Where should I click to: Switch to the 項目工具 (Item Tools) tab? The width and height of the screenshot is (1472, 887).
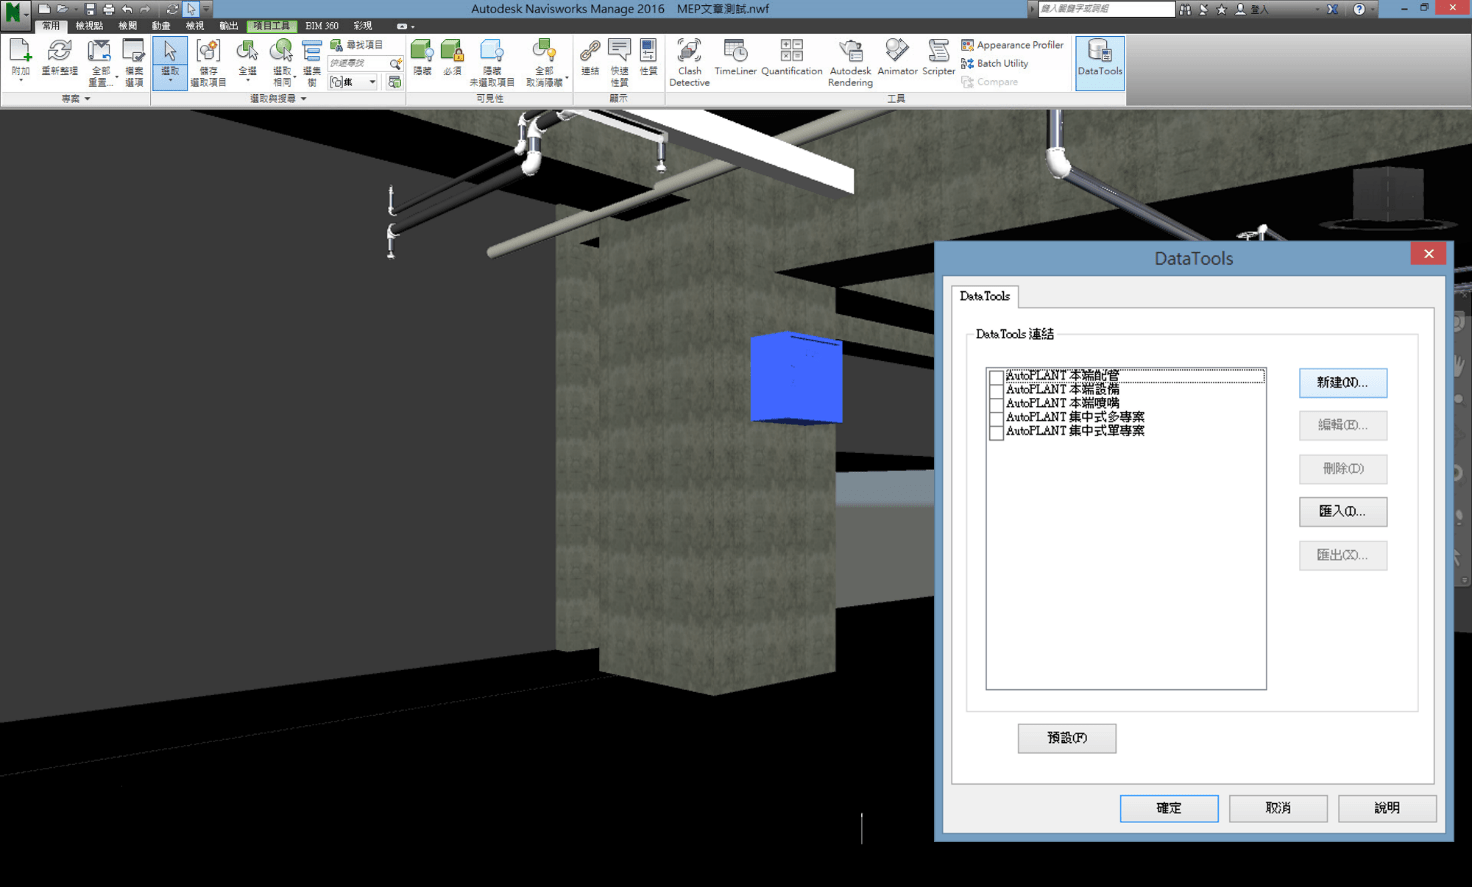tap(271, 26)
